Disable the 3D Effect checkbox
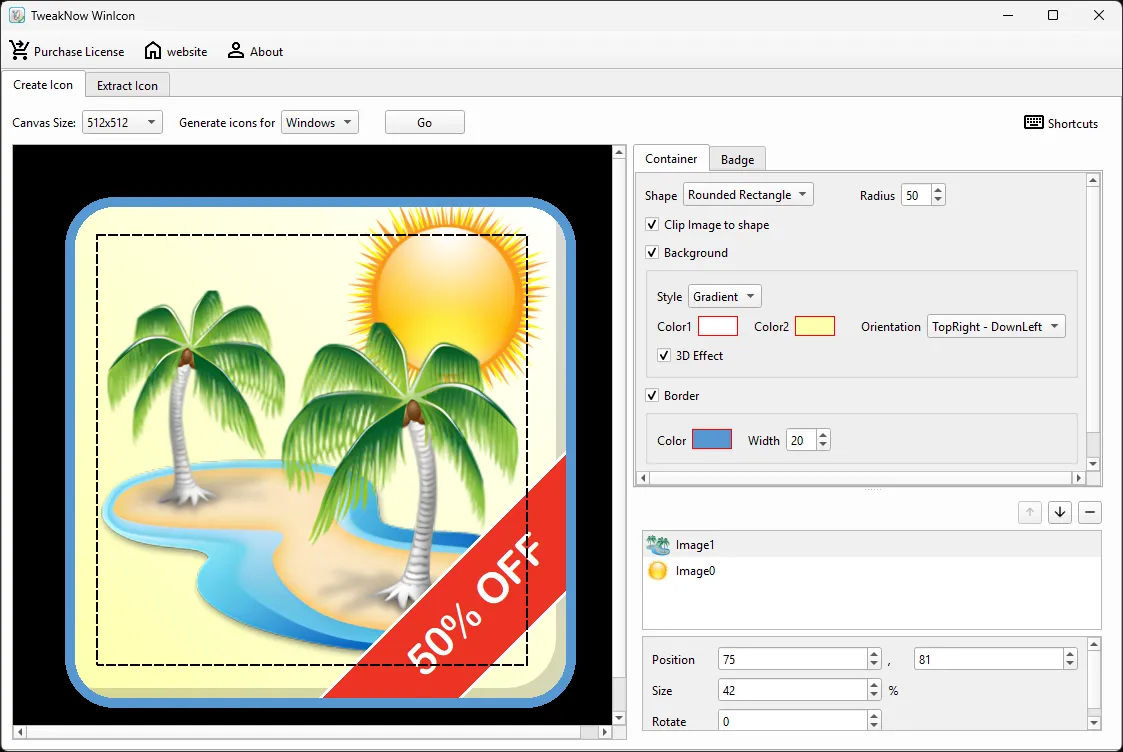The width and height of the screenshot is (1123, 752). point(664,355)
